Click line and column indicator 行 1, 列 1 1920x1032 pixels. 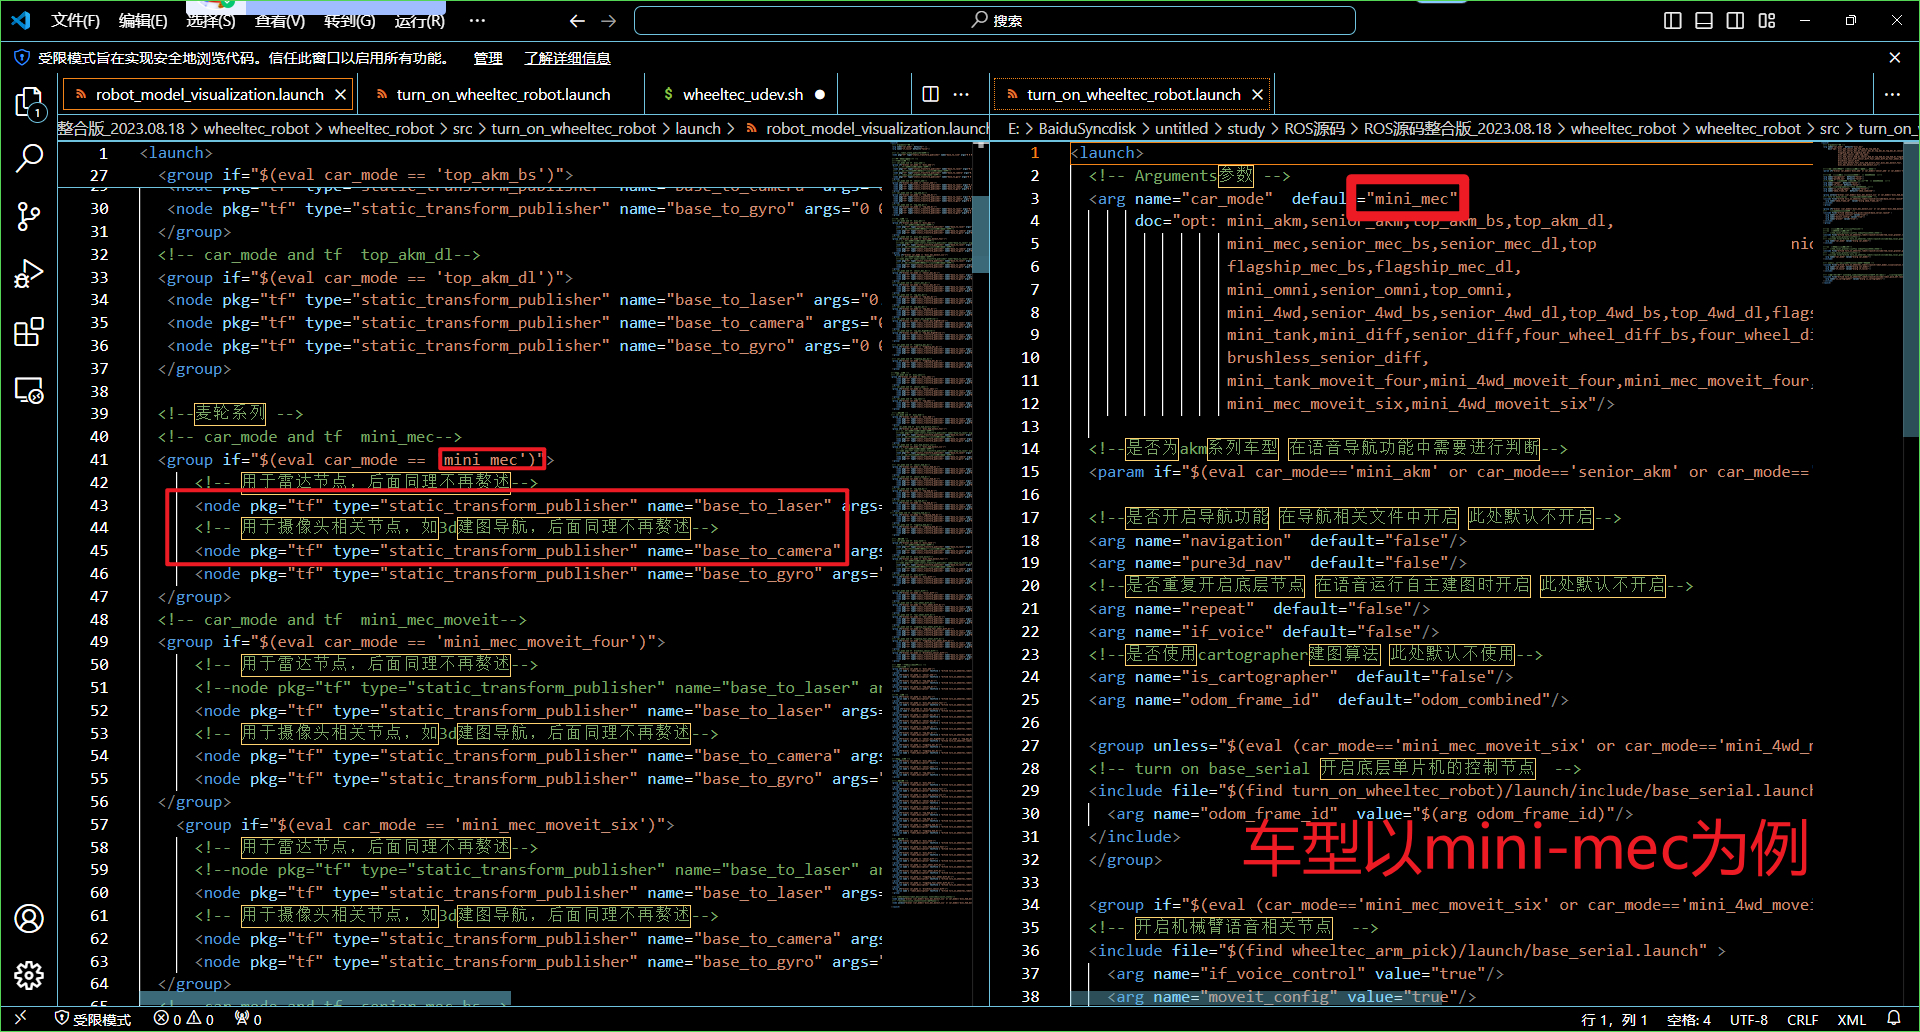point(1614,1019)
